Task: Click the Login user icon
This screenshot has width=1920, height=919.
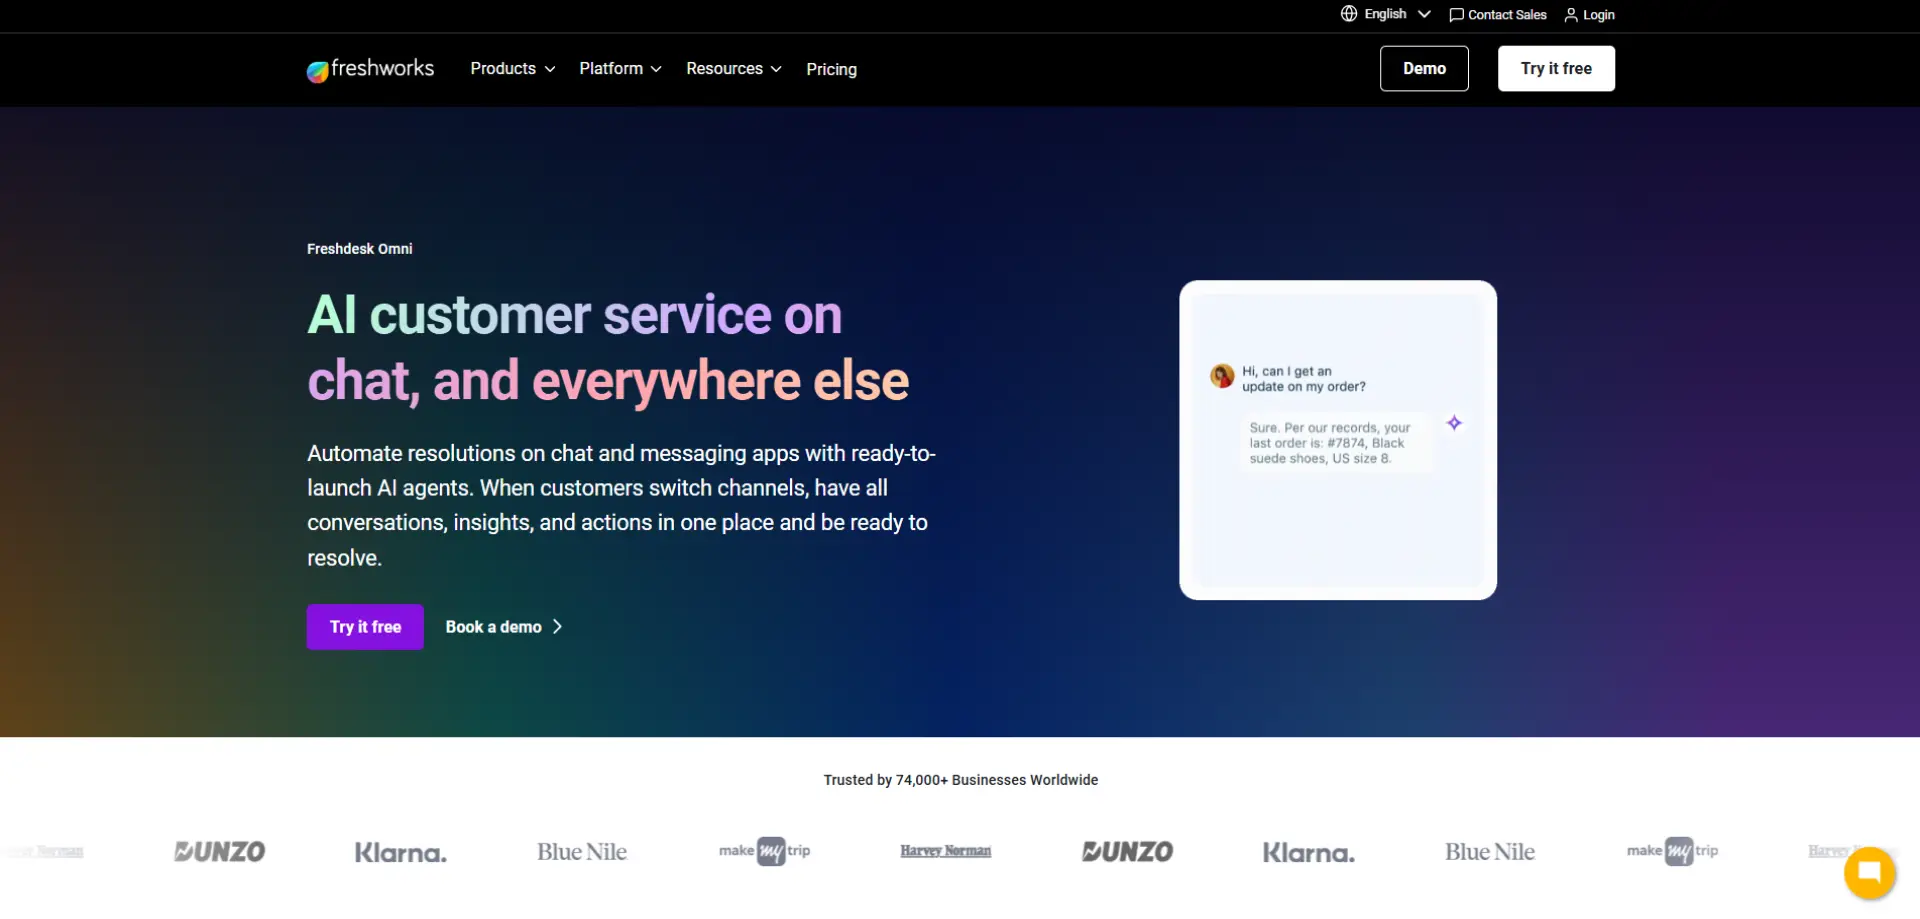Action: tap(1571, 15)
